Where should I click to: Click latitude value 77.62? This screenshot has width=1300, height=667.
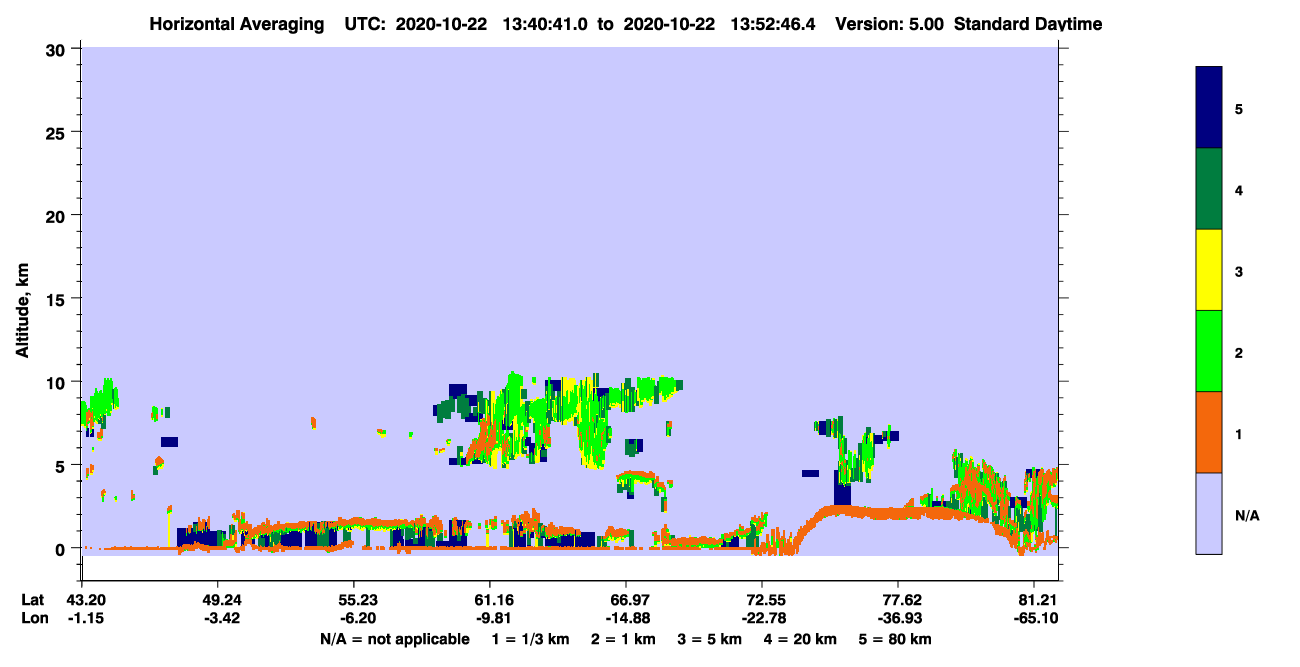[x=898, y=600]
